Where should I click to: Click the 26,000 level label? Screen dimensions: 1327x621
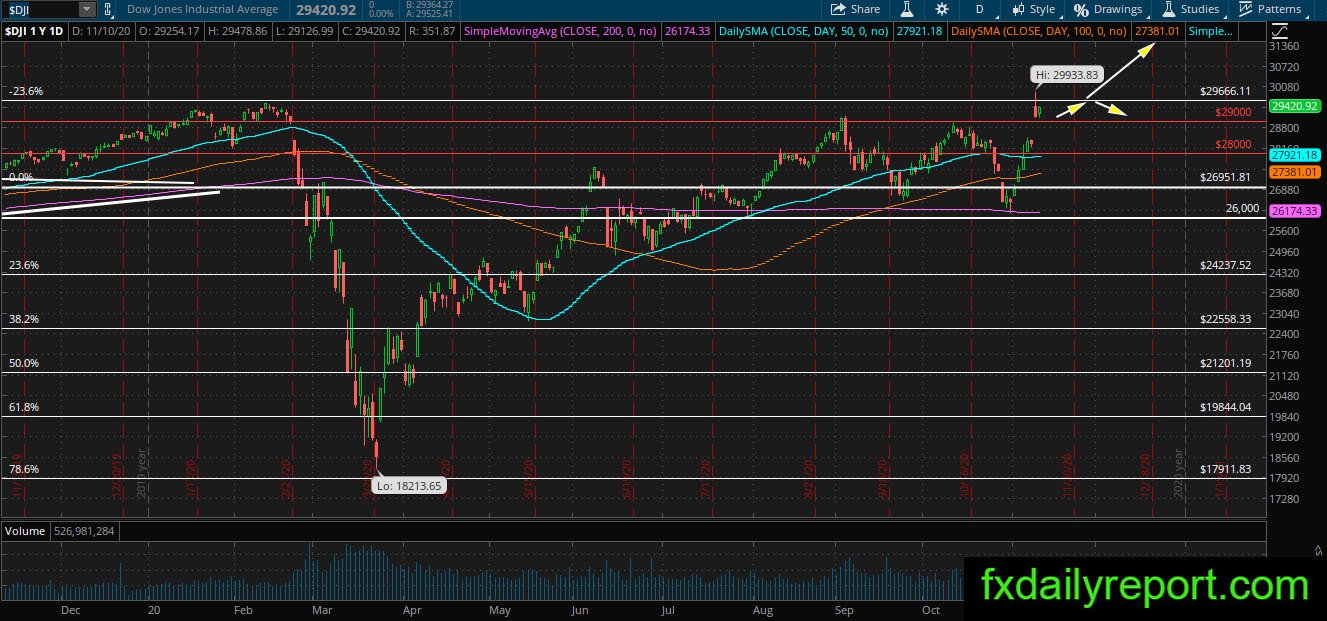point(1242,208)
